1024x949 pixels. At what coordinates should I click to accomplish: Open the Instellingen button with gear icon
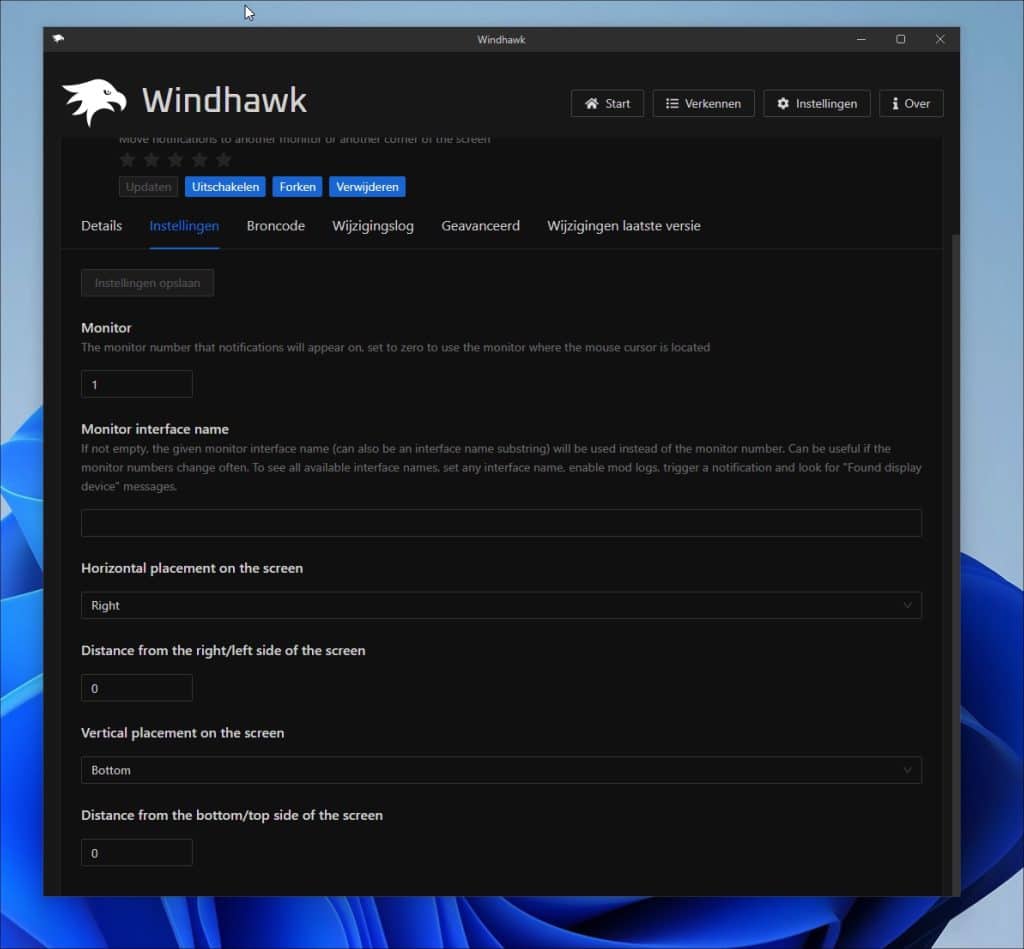(x=816, y=103)
